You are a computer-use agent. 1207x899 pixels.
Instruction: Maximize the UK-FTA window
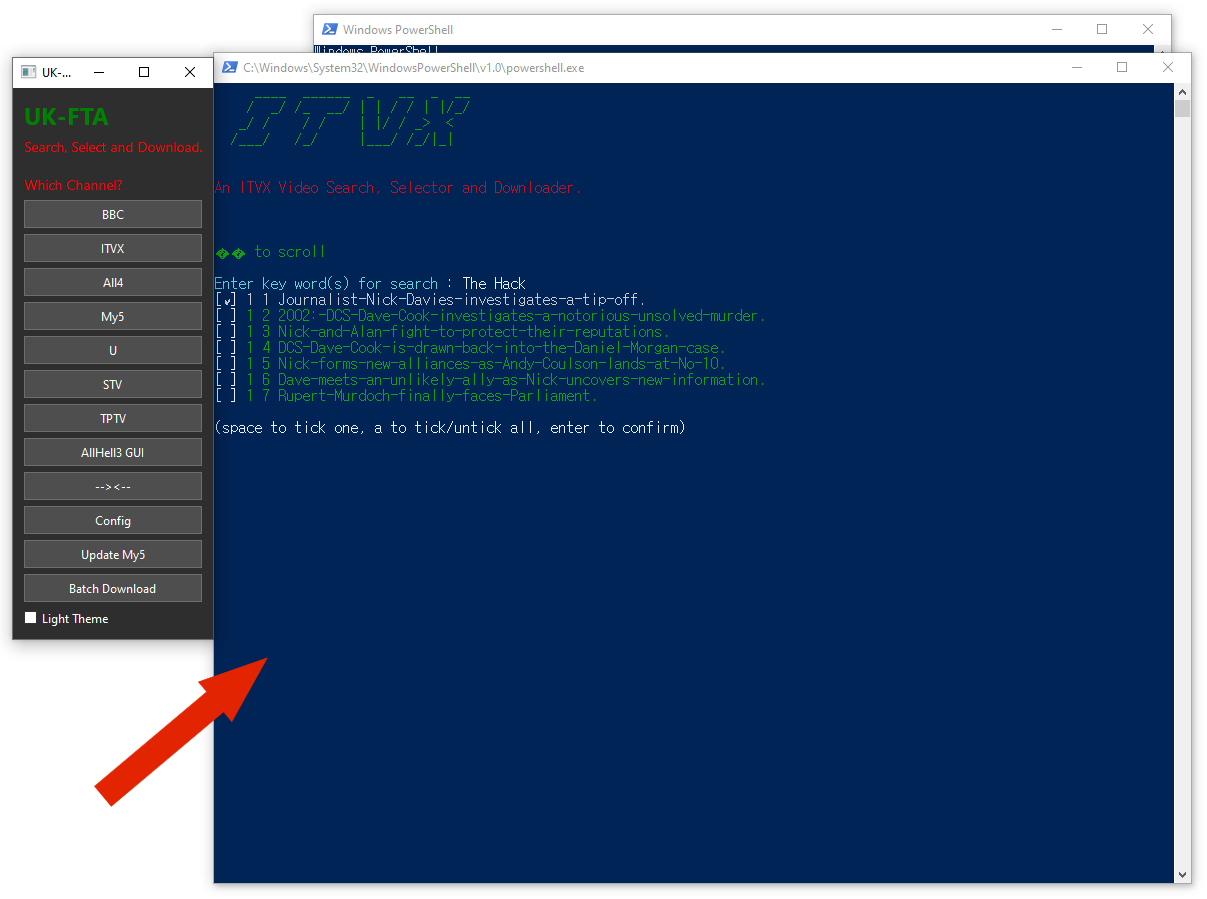click(144, 72)
